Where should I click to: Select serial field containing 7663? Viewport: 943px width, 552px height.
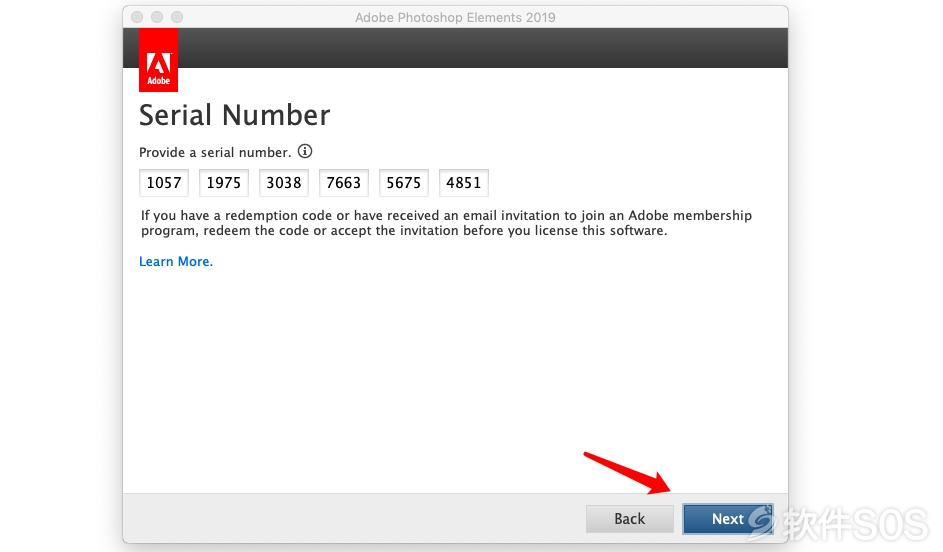coord(343,183)
